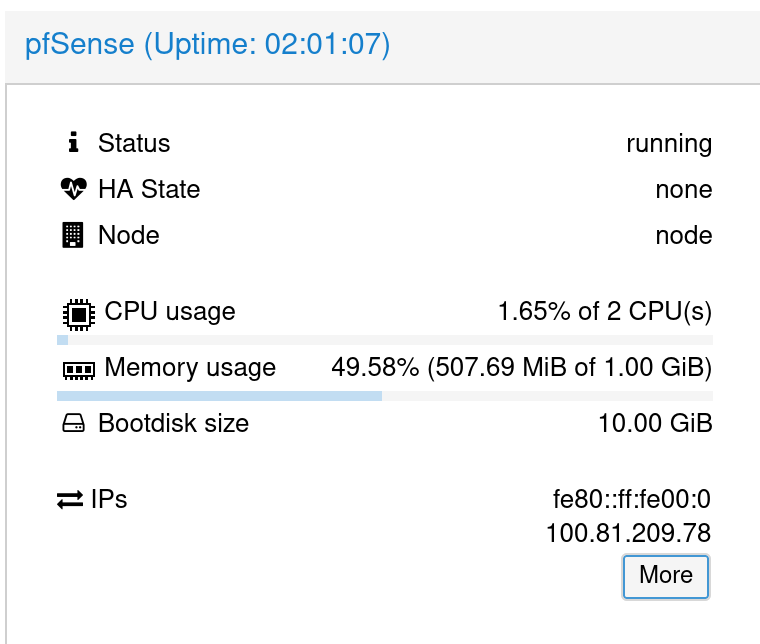Click the CPU usage progress bar
The height and width of the screenshot is (644, 760).
pos(384,340)
